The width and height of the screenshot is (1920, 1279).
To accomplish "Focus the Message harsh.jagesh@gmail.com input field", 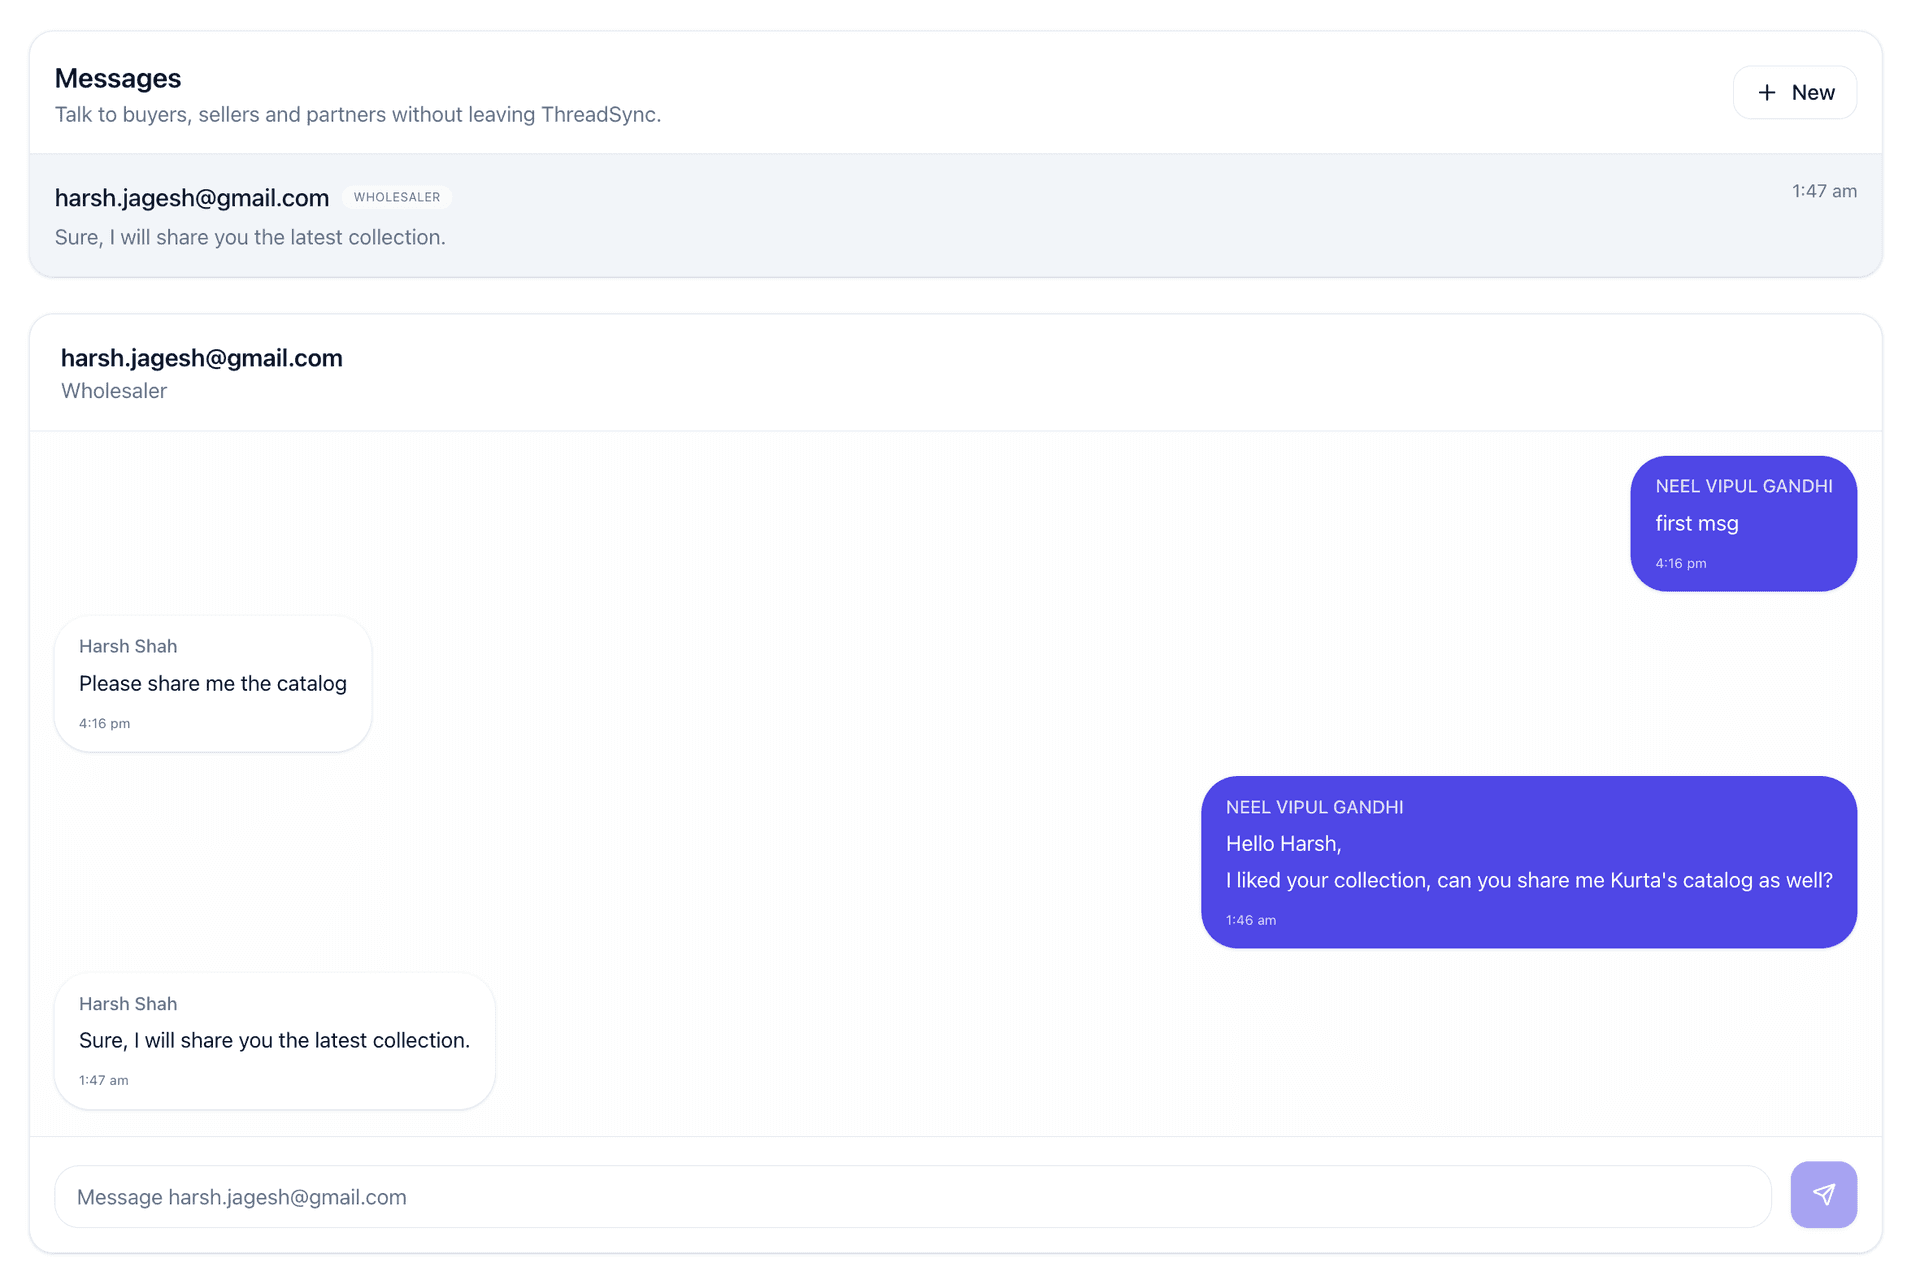I will (912, 1196).
